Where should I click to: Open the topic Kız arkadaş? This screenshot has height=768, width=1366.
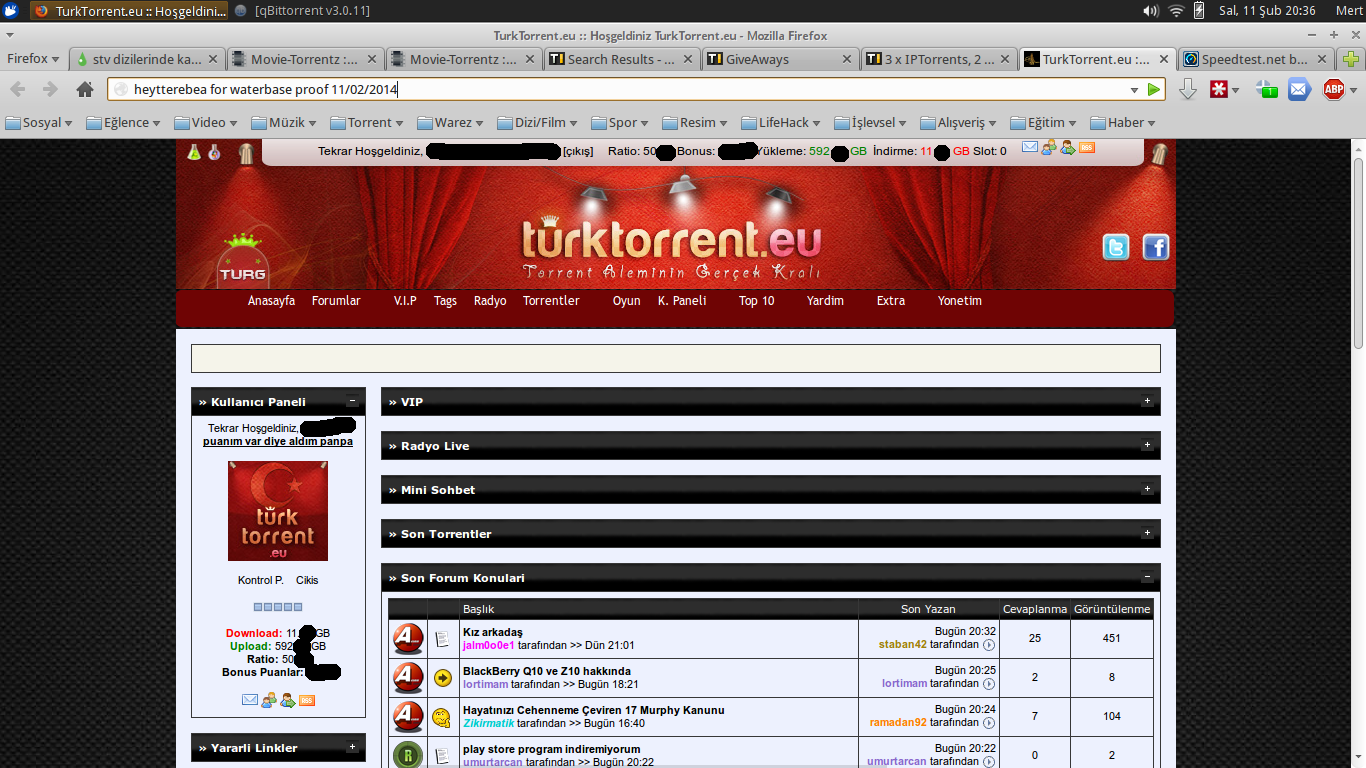coord(493,632)
